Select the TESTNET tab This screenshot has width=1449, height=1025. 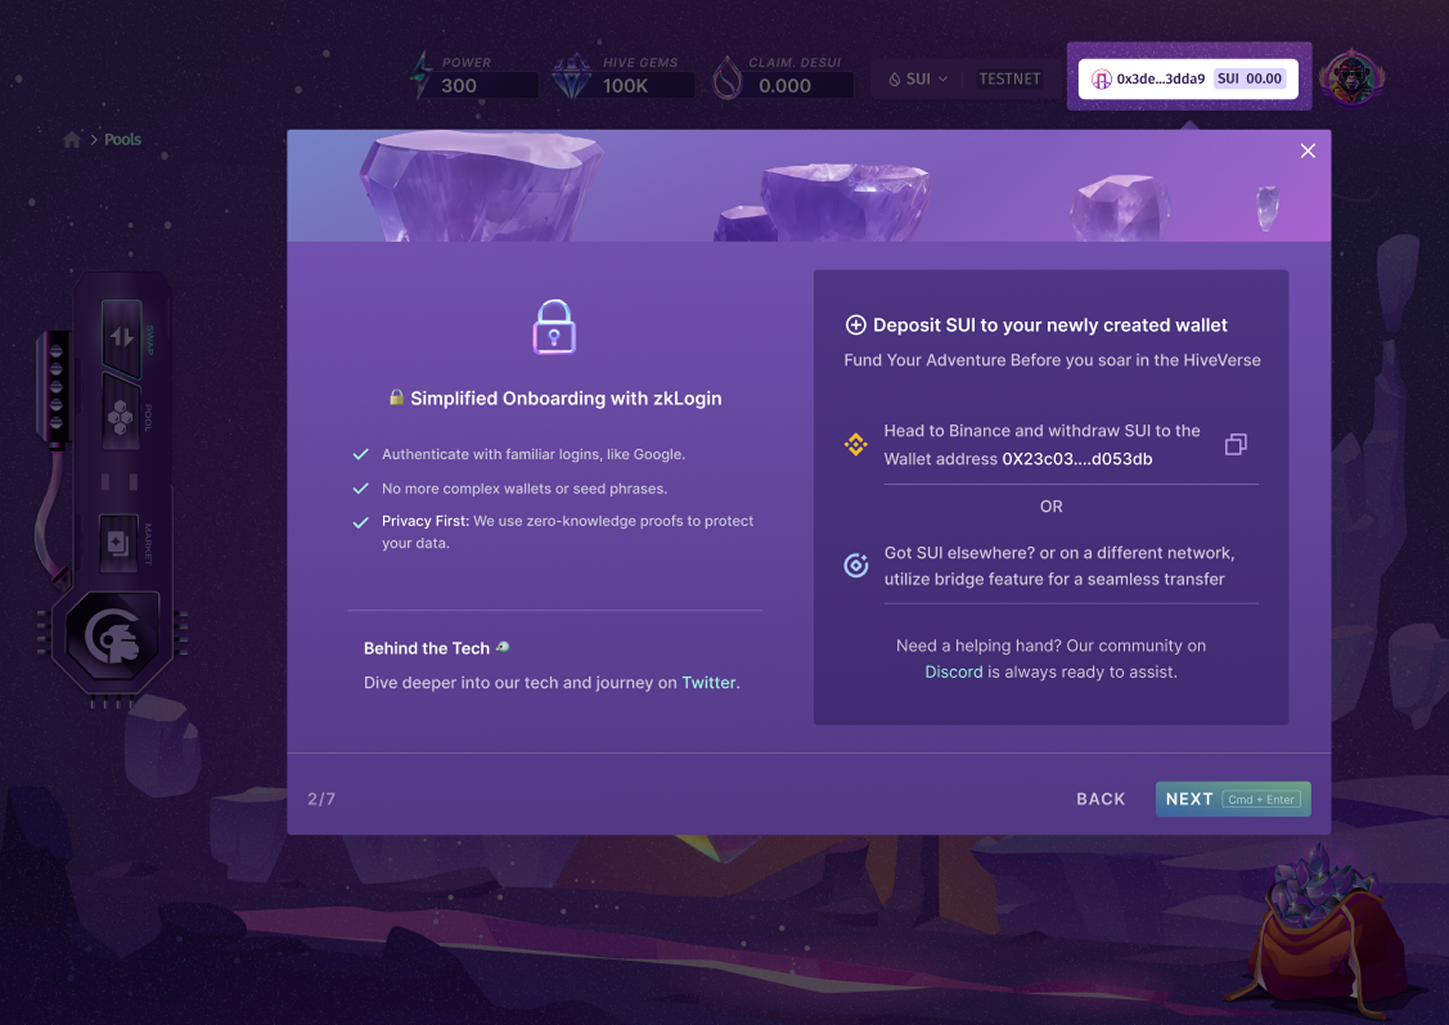click(x=1009, y=79)
